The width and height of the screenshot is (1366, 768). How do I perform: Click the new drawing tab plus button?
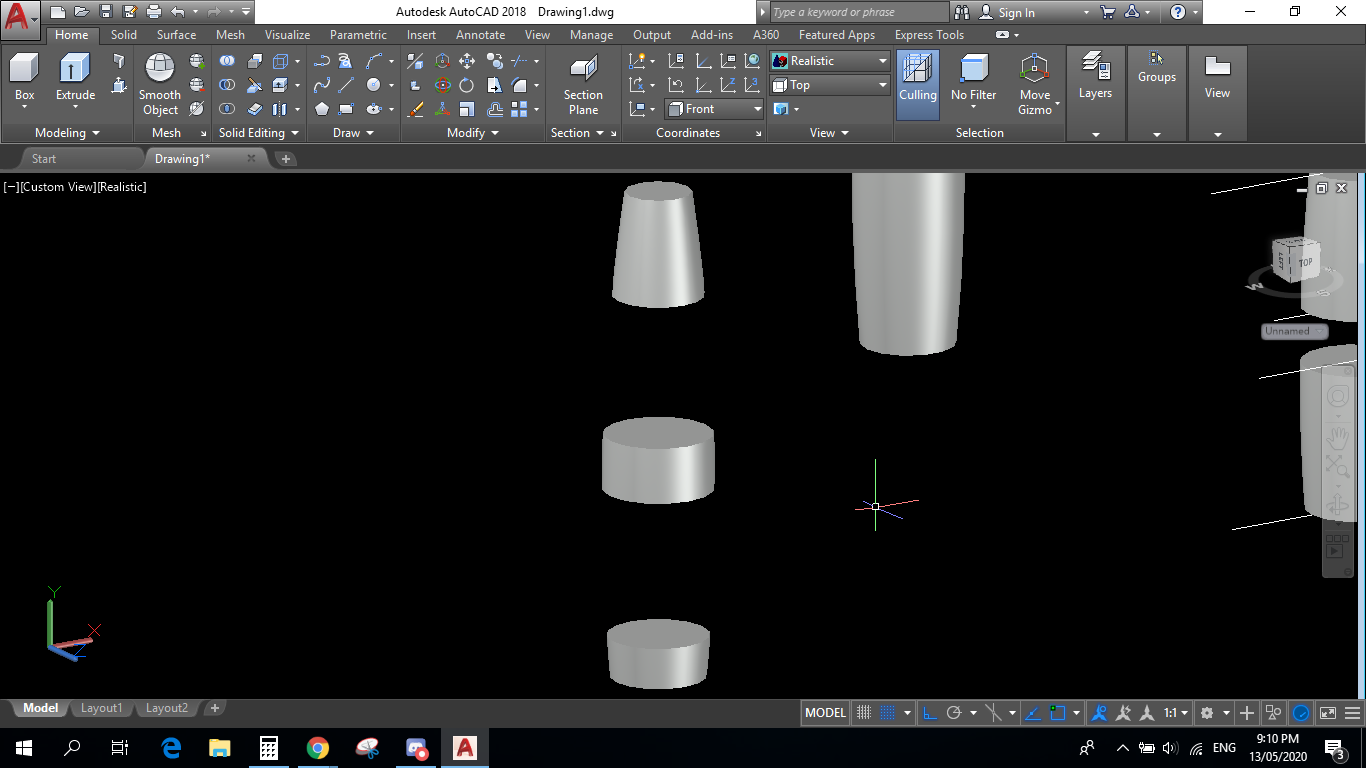[285, 159]
